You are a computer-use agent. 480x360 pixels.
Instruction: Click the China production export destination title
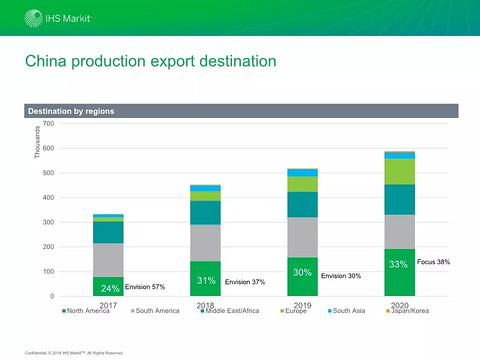click(151, 61)
